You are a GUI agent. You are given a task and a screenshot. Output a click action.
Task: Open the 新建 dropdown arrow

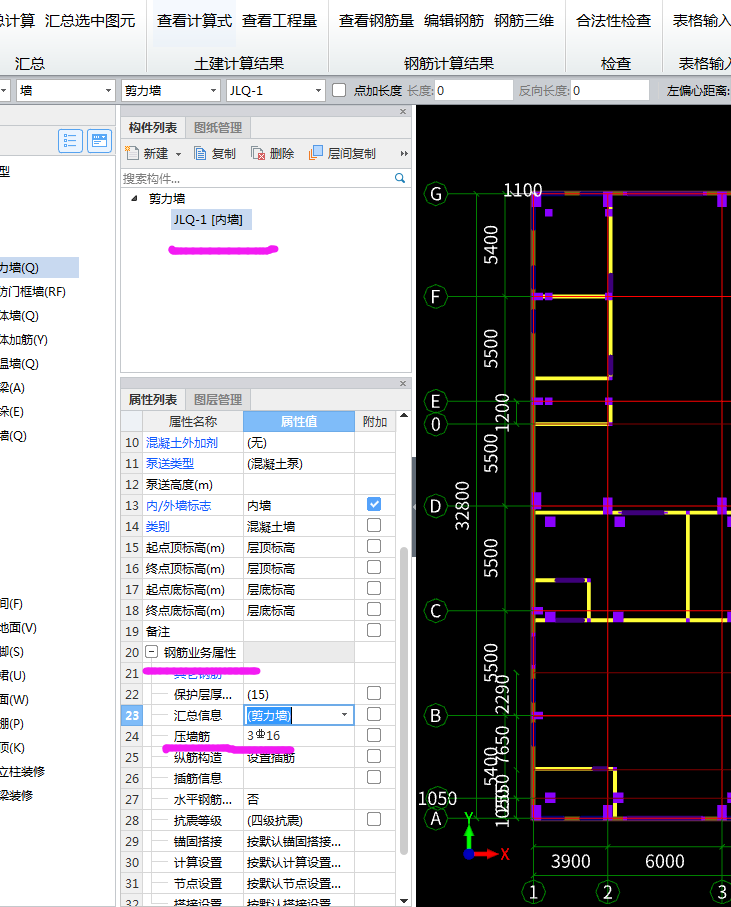point(178,154)
